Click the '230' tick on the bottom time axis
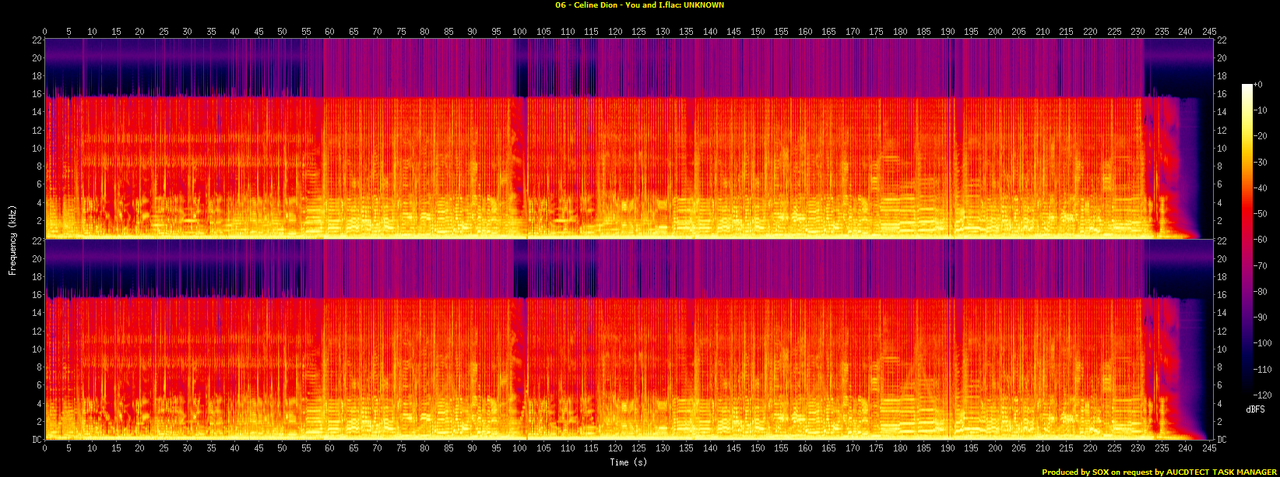The image size is (1280, 477). coord(1137,449)
